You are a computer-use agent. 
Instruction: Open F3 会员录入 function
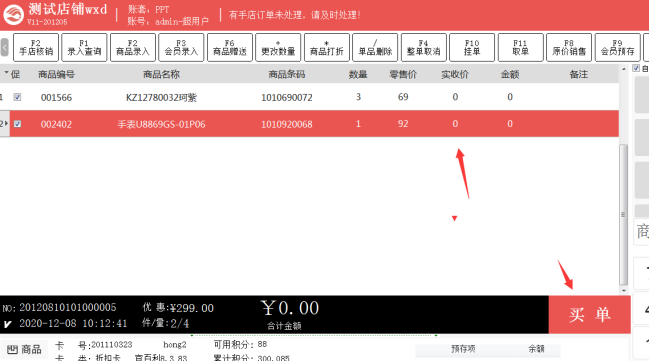coord(181,48)
